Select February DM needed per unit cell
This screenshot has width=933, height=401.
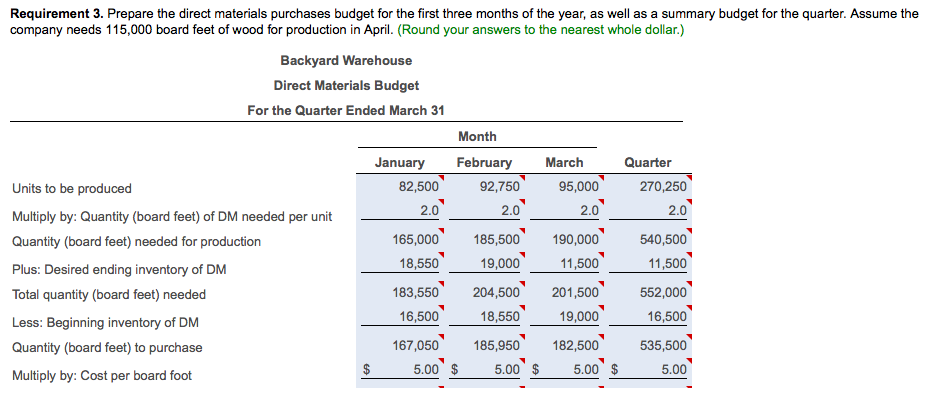point(511,211)
